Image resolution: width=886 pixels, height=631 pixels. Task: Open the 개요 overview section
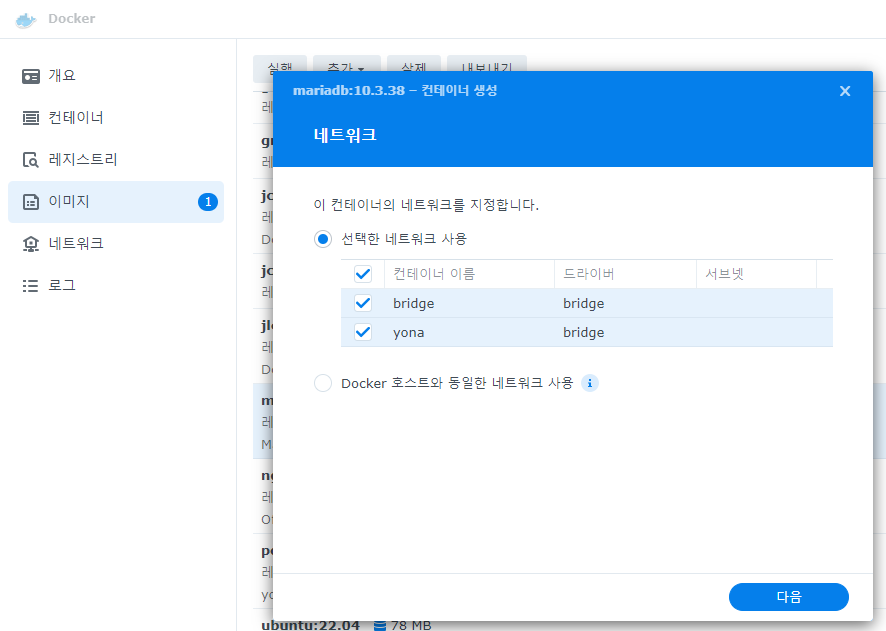coord(116,76)
